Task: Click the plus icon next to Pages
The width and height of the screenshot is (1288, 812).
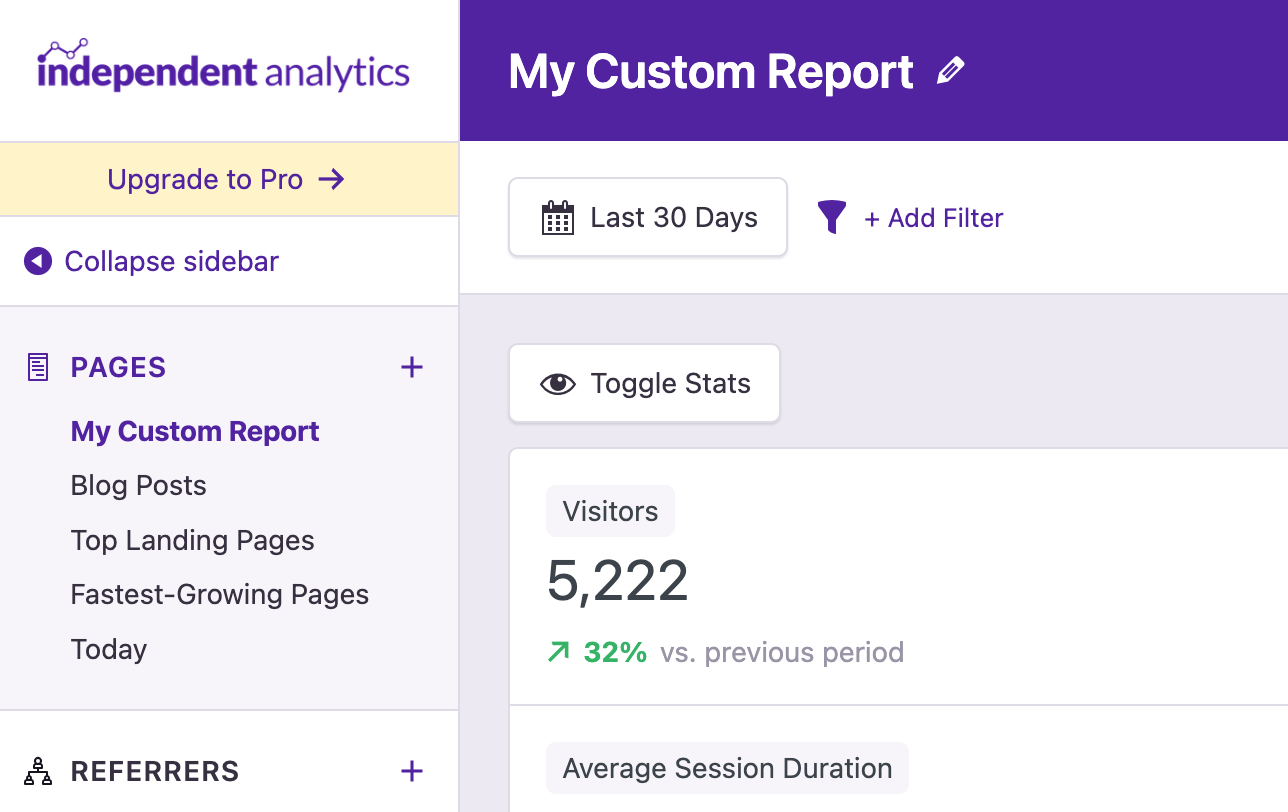Action: pos(411,367)
